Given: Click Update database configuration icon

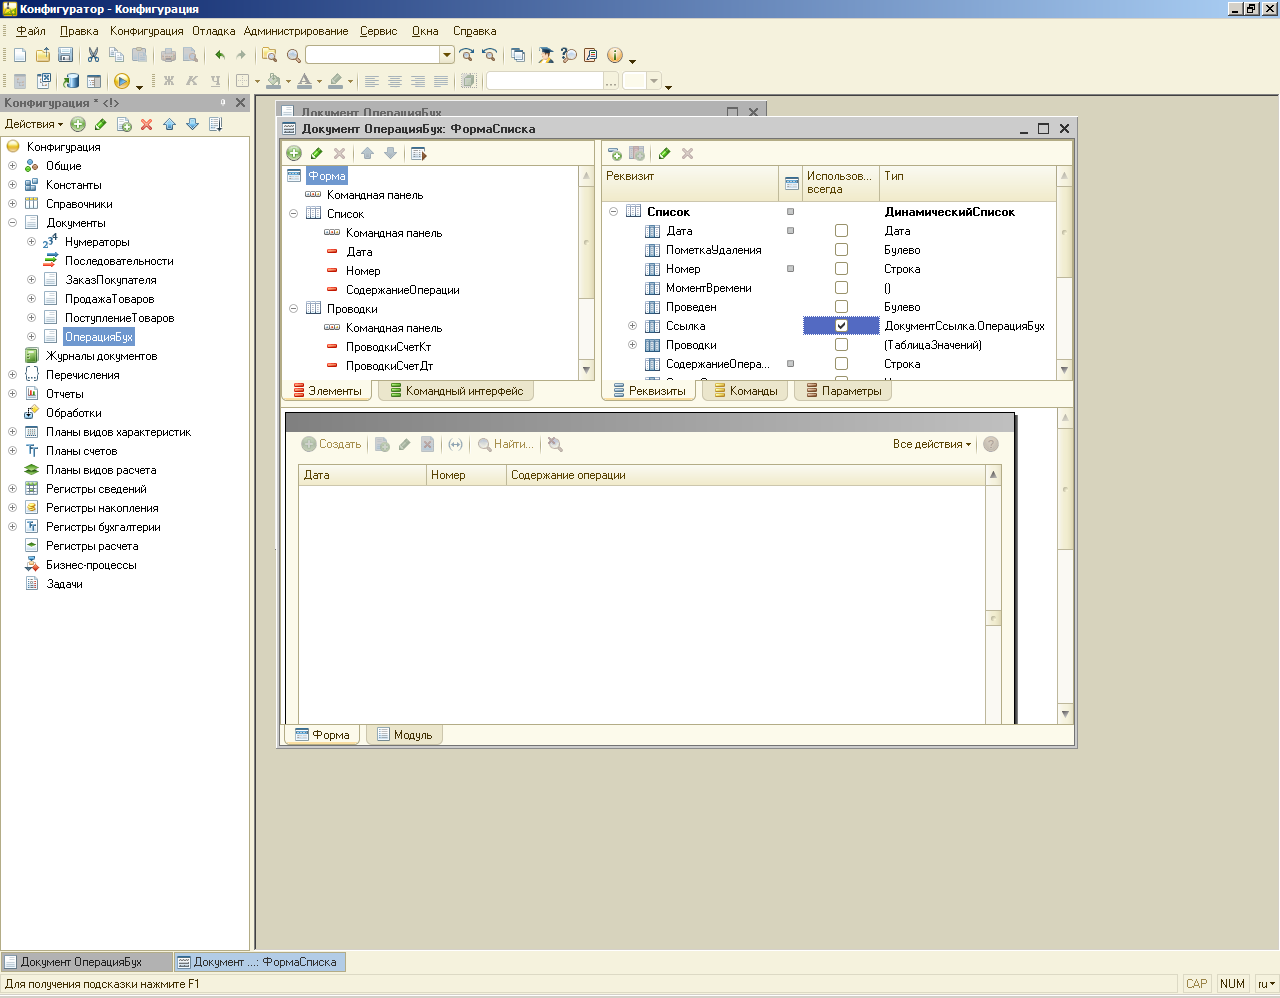Looking at the screenshot, I should click(x=71, y=81).
